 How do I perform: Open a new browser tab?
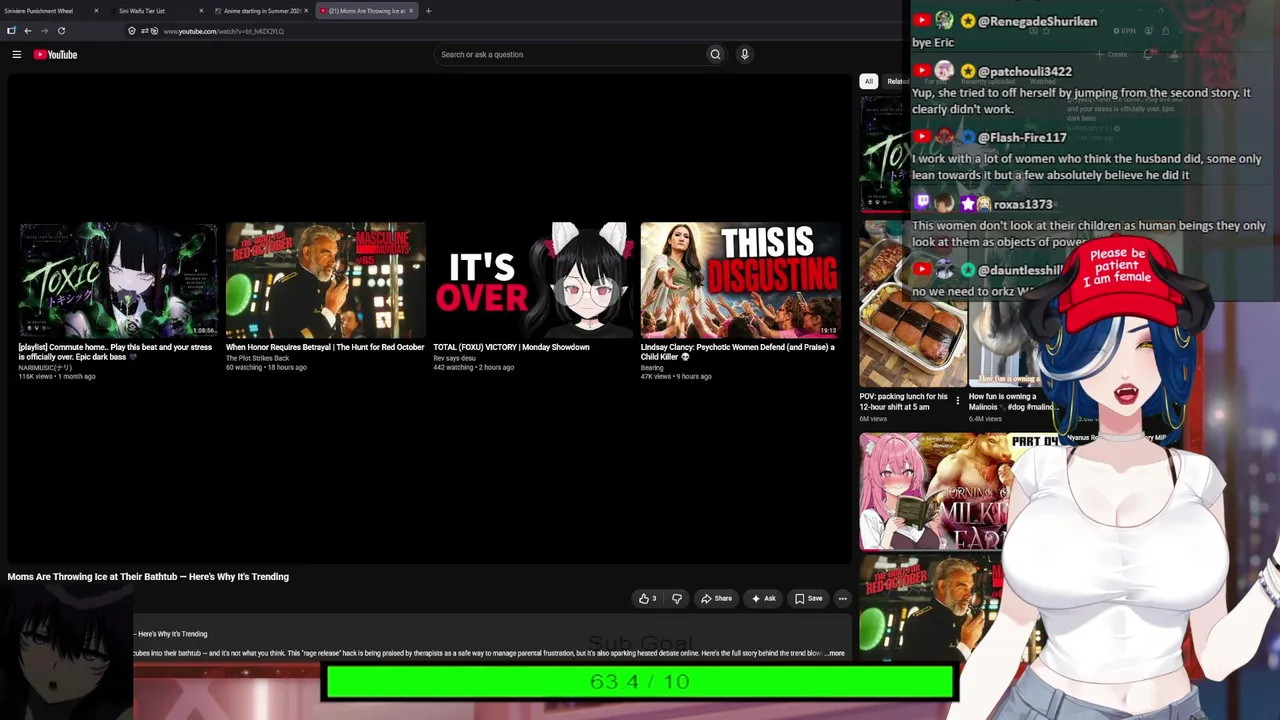[x=428, y=11]
